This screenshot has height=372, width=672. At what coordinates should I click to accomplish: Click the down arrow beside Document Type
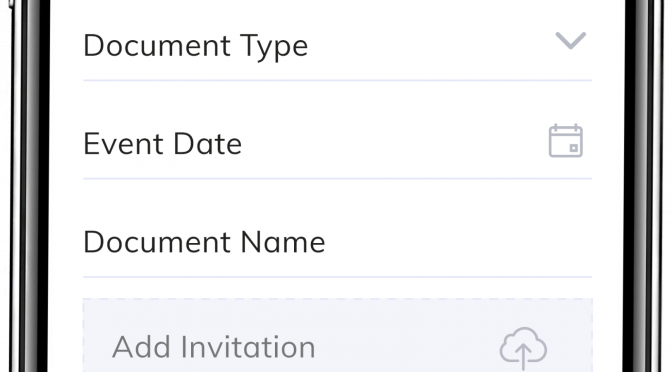[x=570, y=41]
